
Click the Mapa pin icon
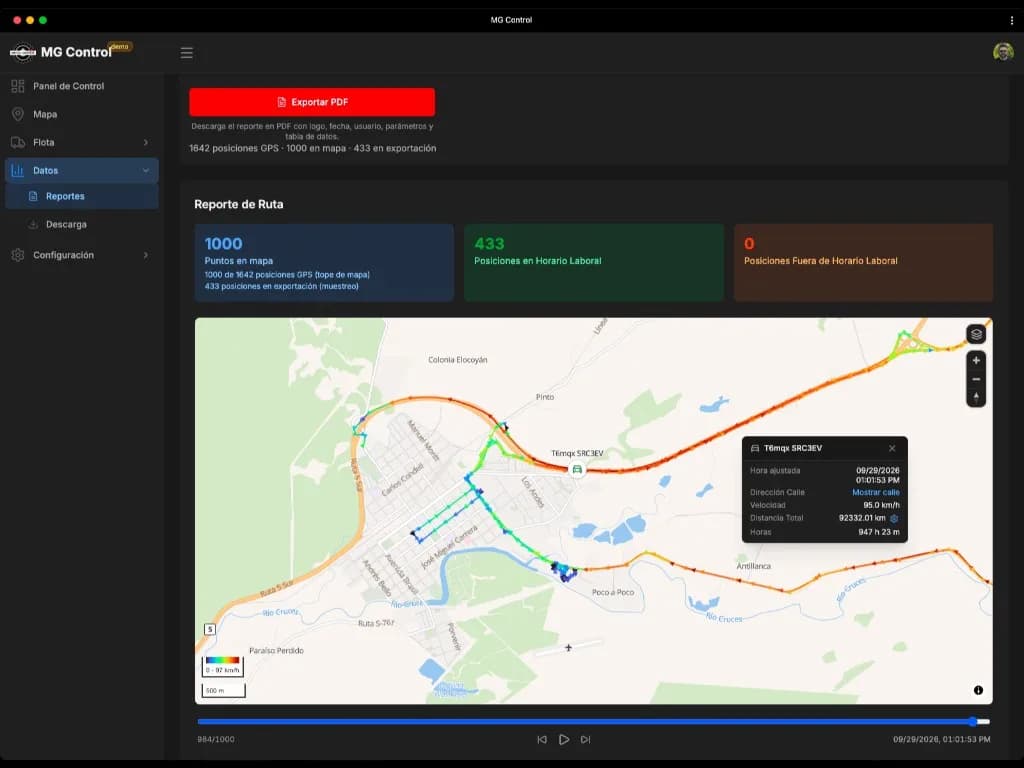click(x=18, y=114)
